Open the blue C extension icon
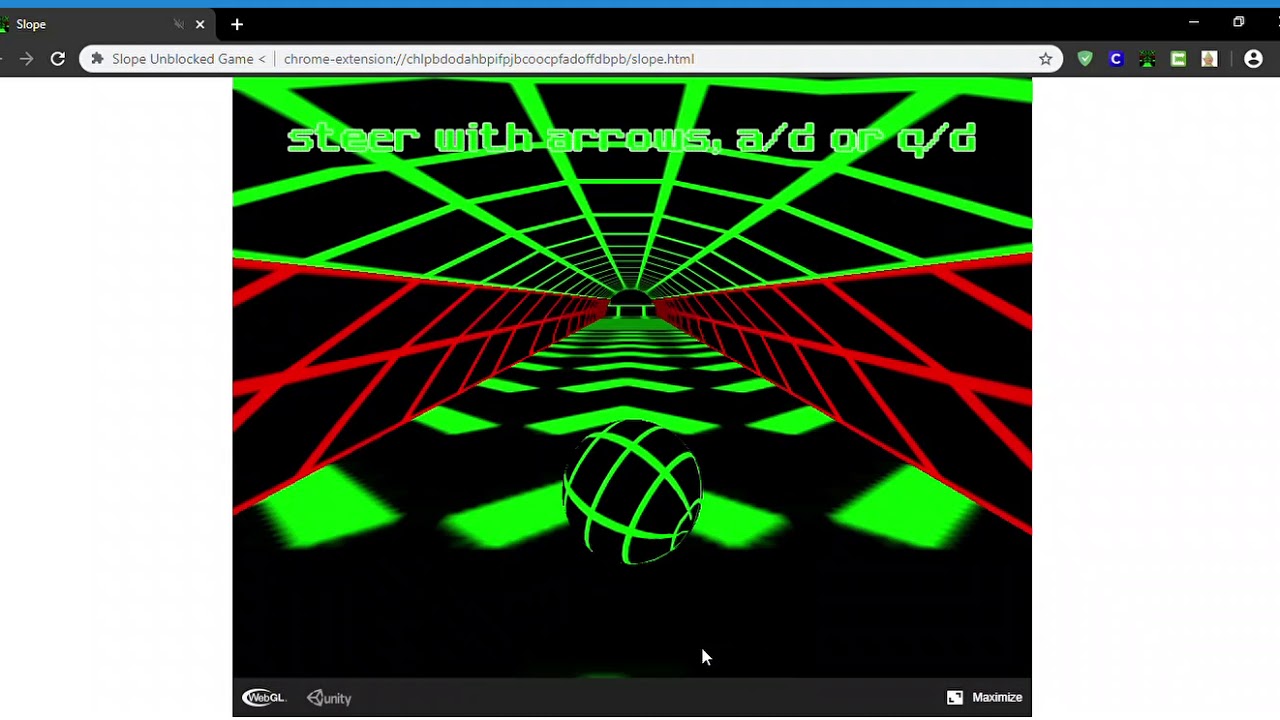 1116,59
